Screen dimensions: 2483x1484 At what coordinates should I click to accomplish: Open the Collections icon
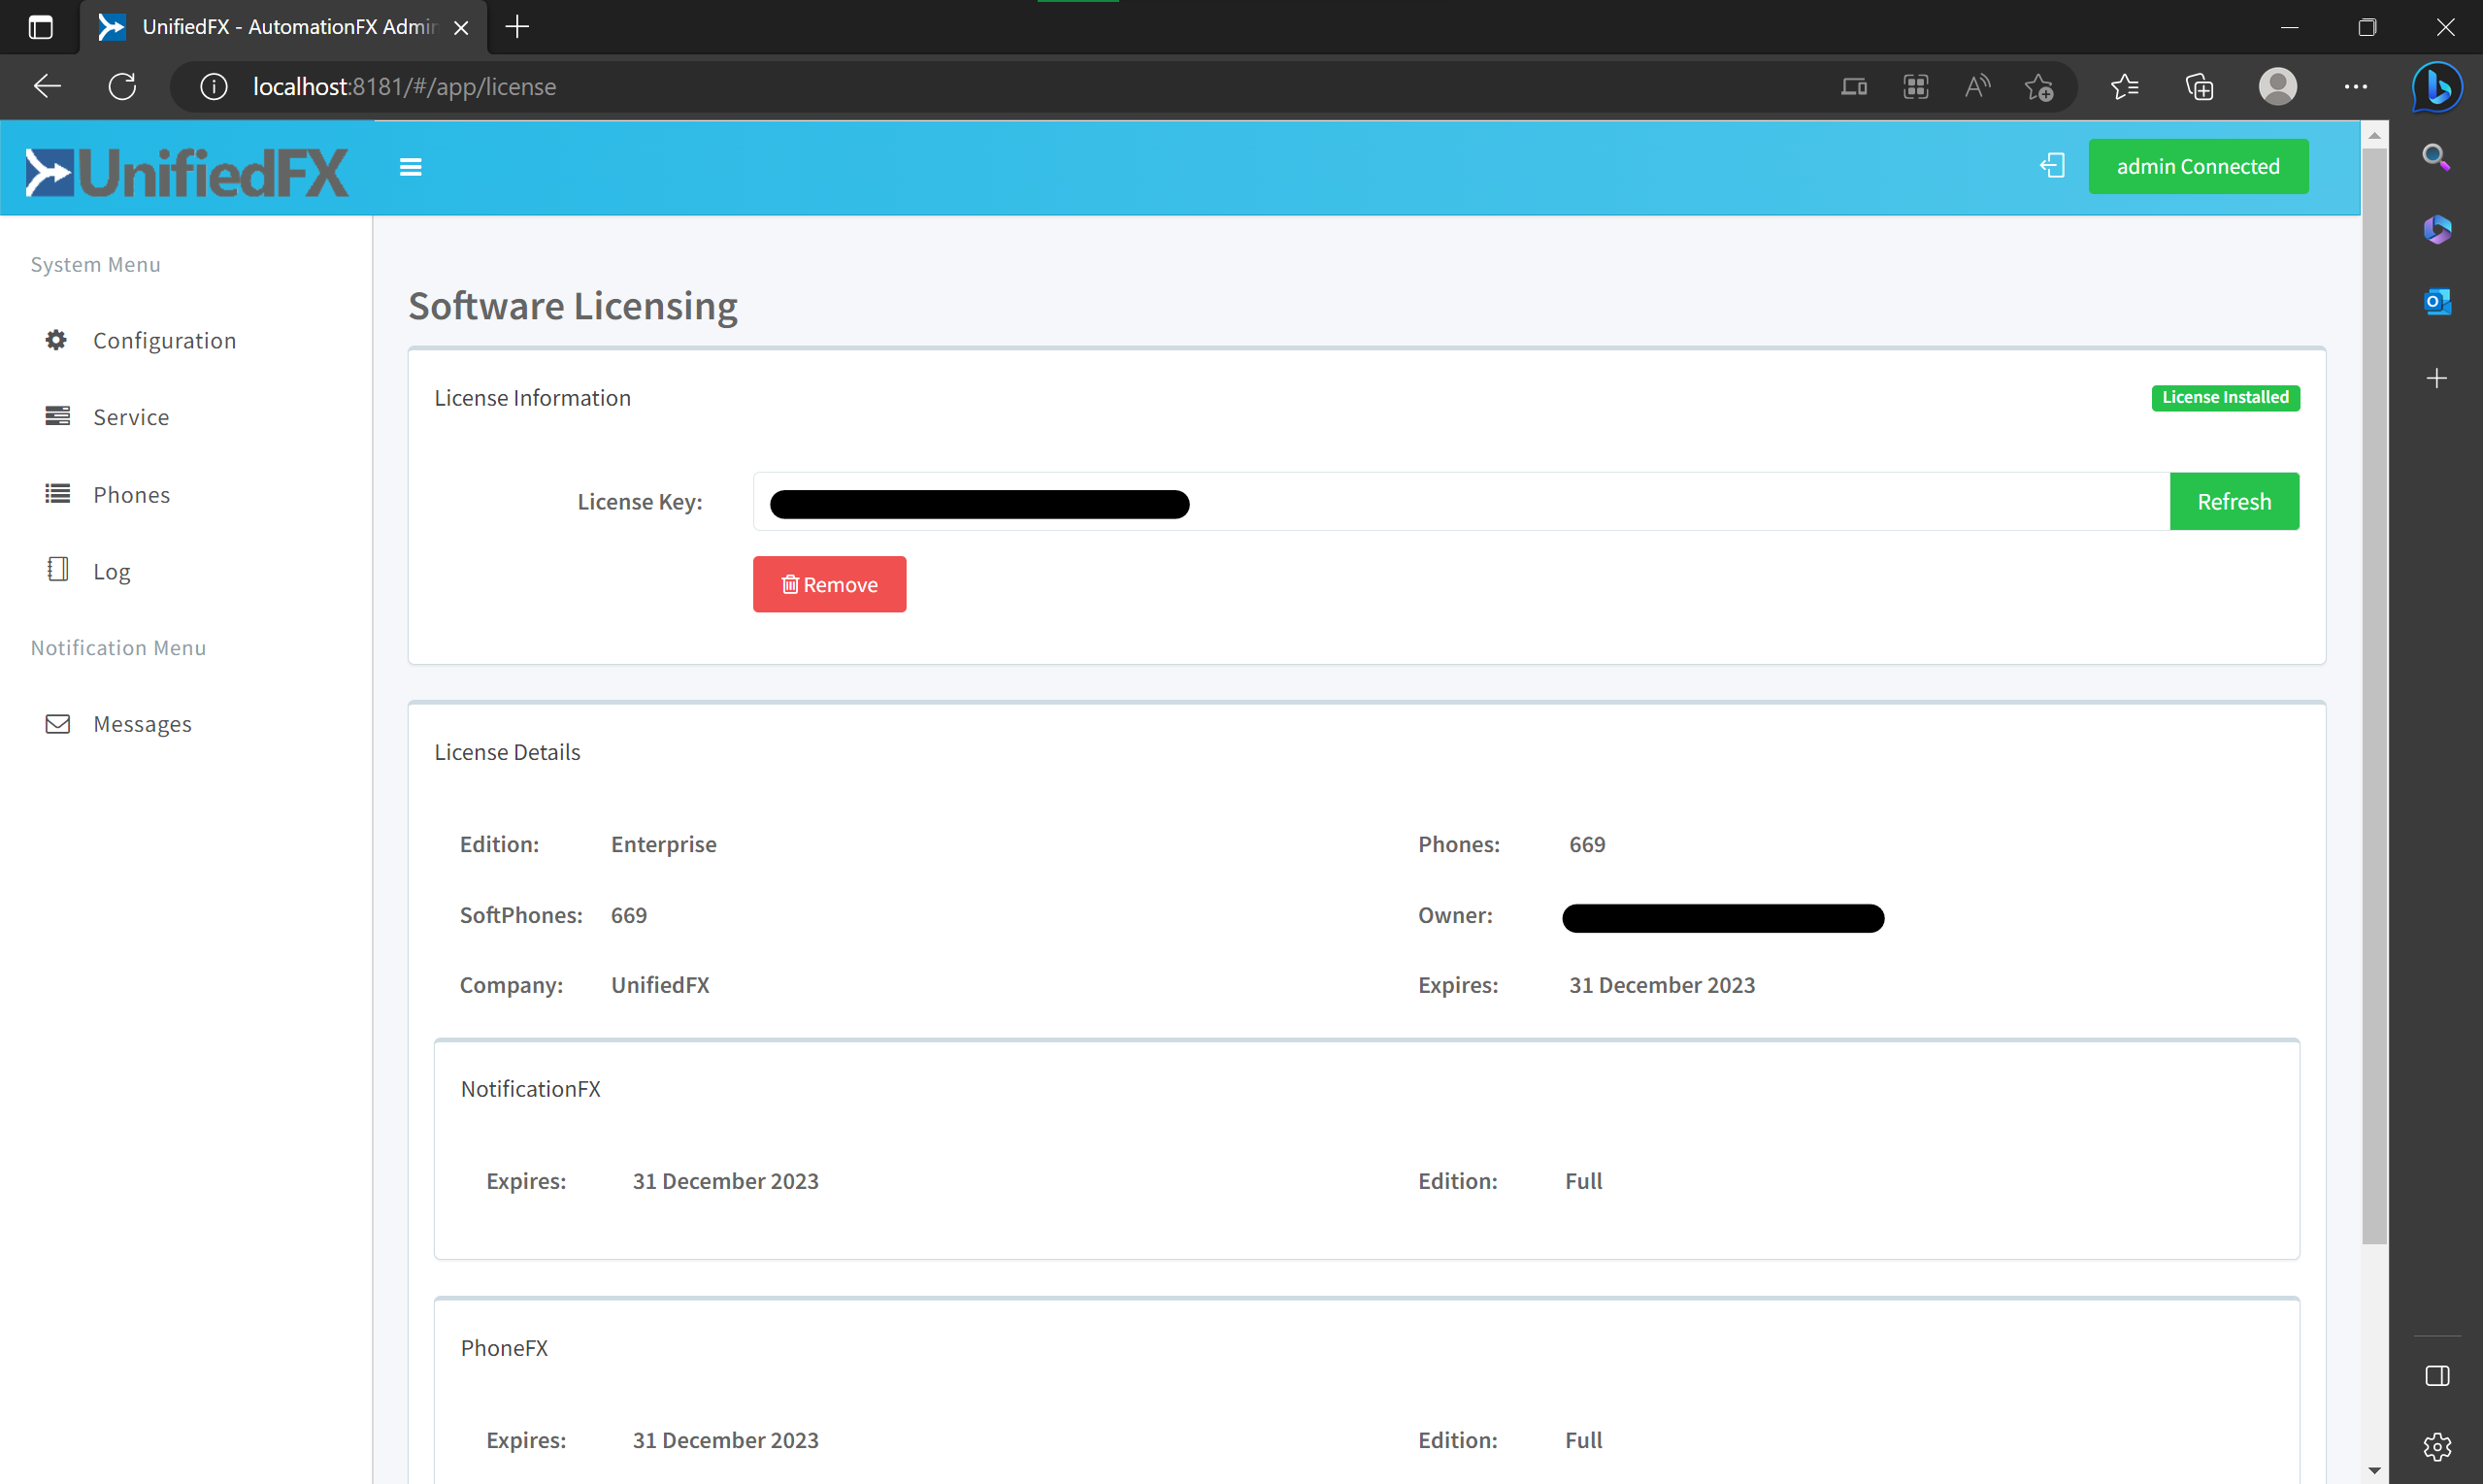[2199, 87]
